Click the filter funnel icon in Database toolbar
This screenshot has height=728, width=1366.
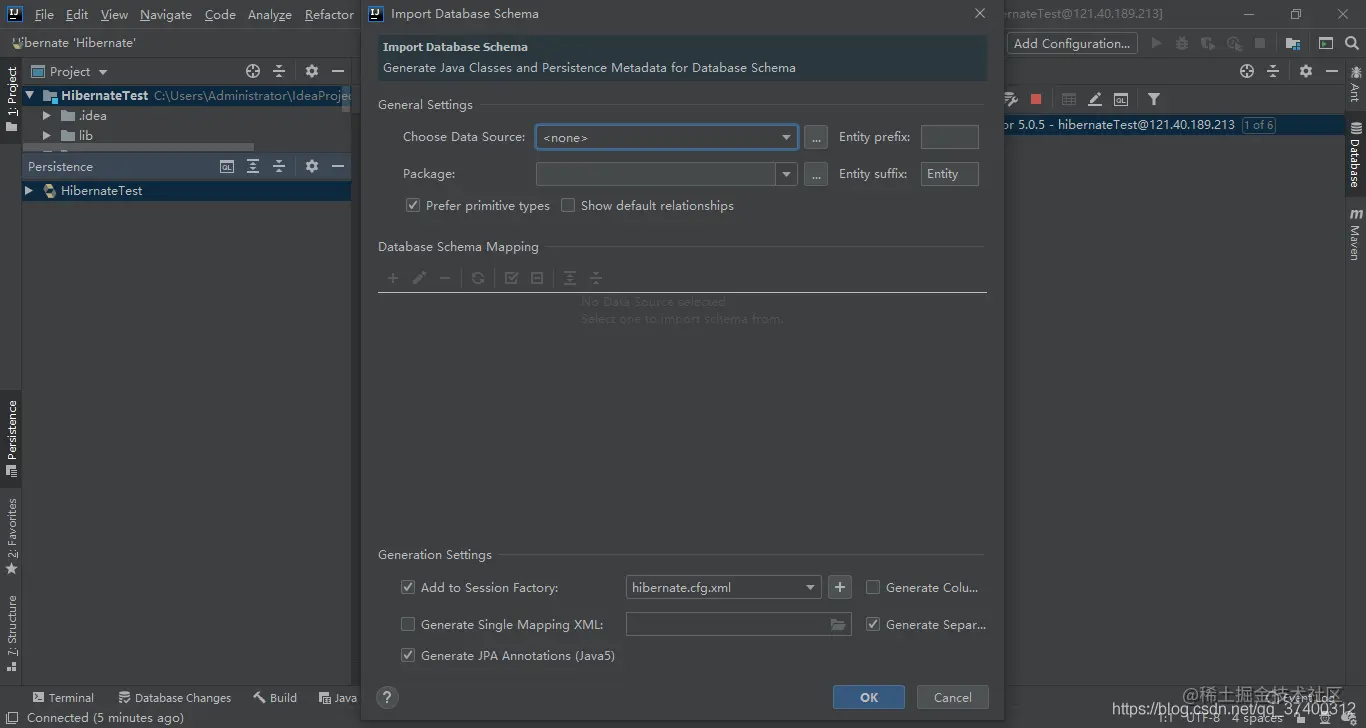click(x=1154, y=99)
